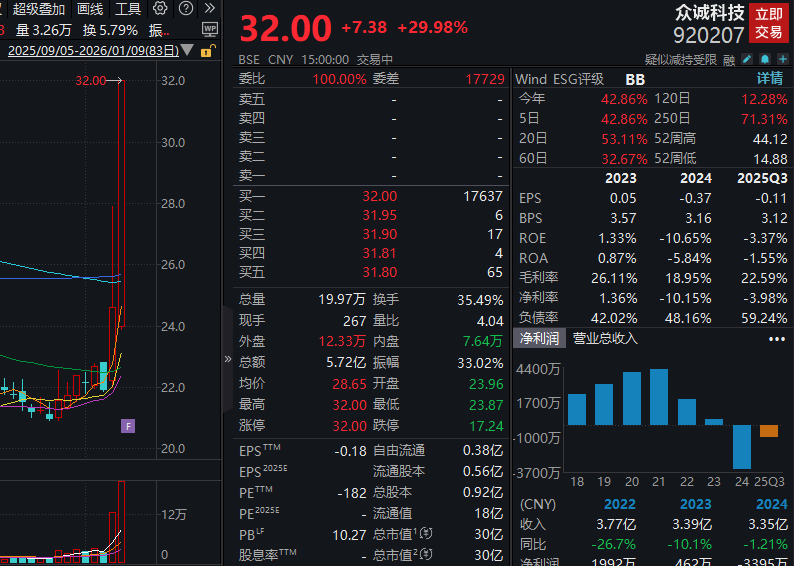Click the date range 2025/09/05-2026/01/09 link
The image size is (794, 566).
pyautogui.click(x=93, y=51)
